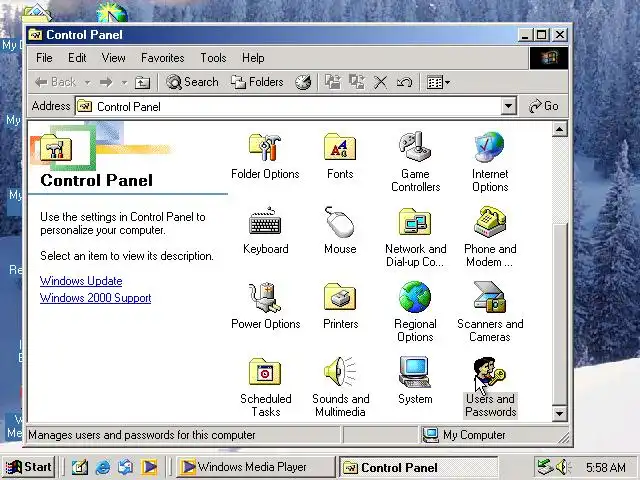Click the vertical scrollbar thumb

[x=559, y=314]
